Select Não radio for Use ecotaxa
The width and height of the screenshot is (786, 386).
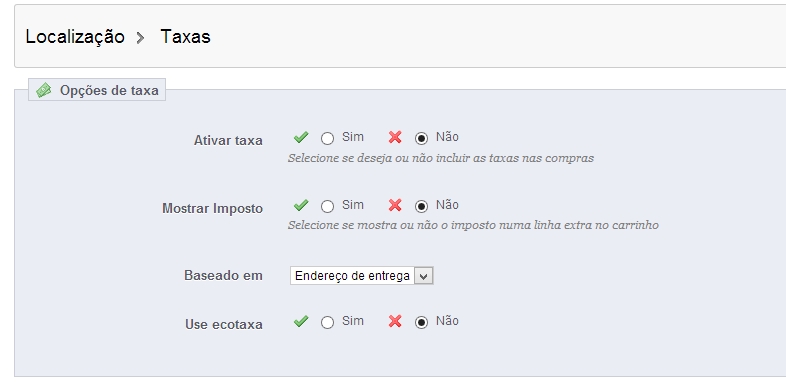(422, 323)
